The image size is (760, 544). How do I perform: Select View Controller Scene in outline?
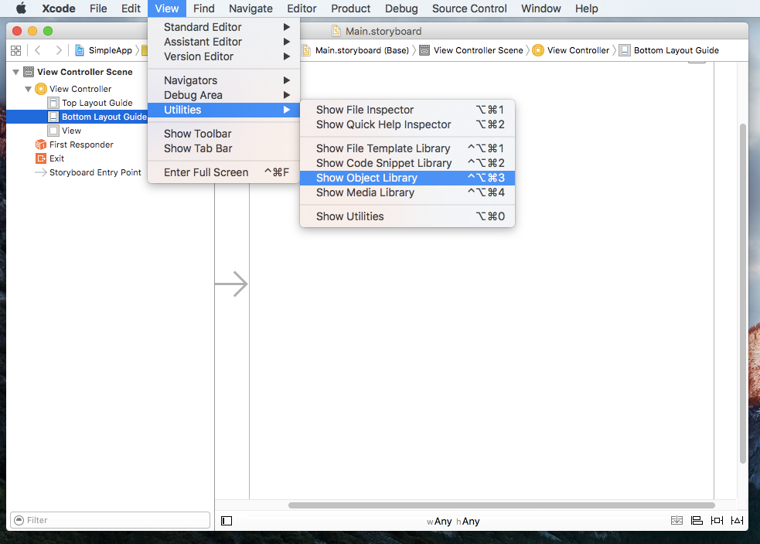[85, 72]
